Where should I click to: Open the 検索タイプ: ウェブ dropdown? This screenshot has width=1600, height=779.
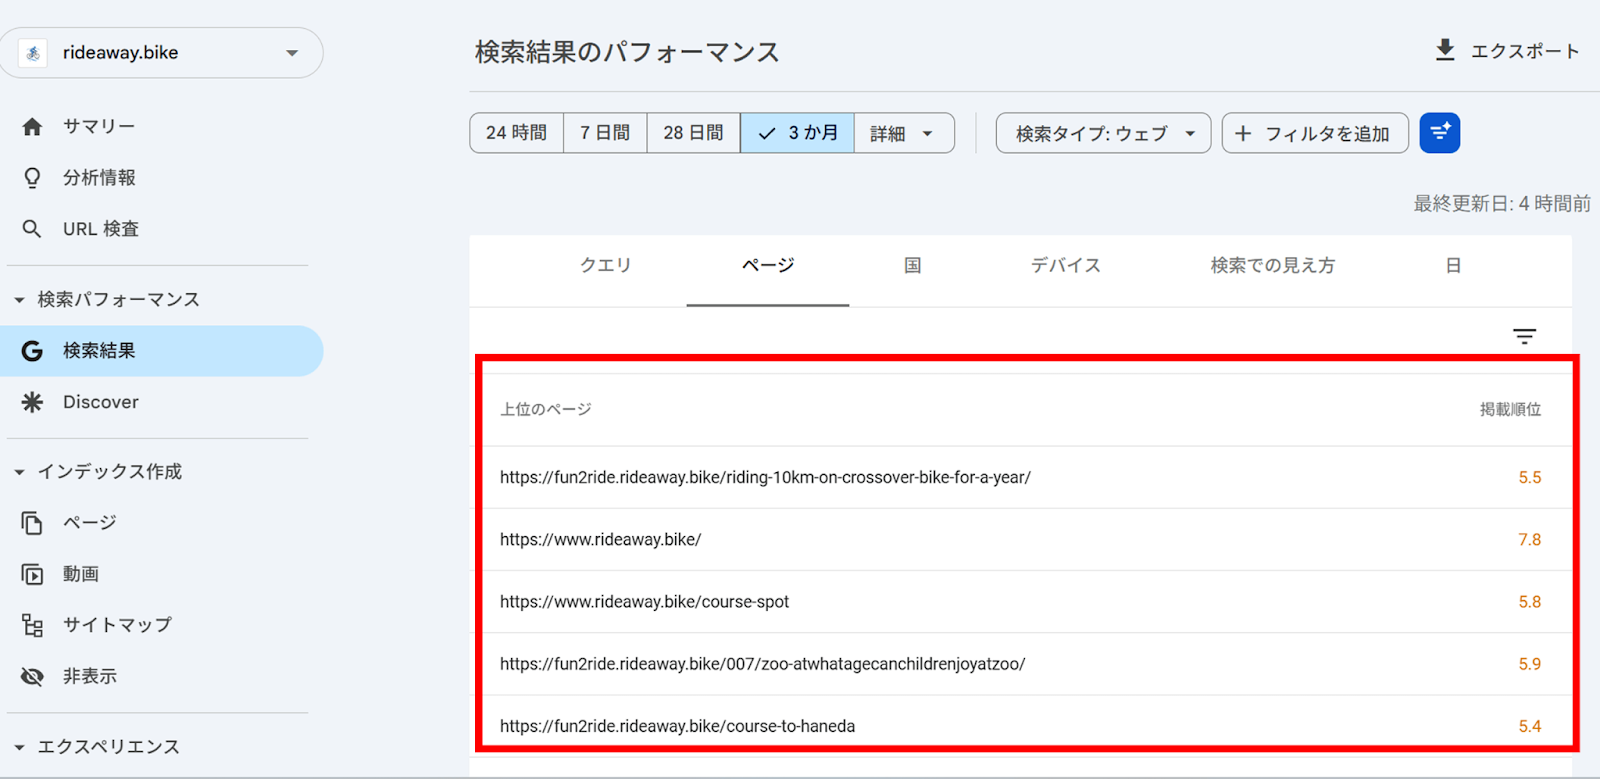[1103, 133]
